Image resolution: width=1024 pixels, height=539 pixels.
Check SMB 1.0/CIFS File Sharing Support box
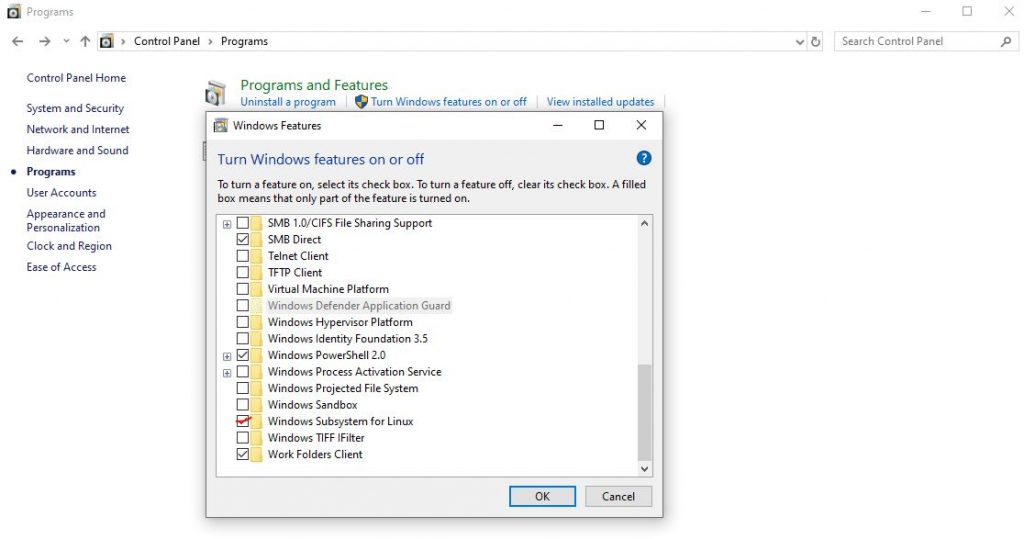coord(242,223)
